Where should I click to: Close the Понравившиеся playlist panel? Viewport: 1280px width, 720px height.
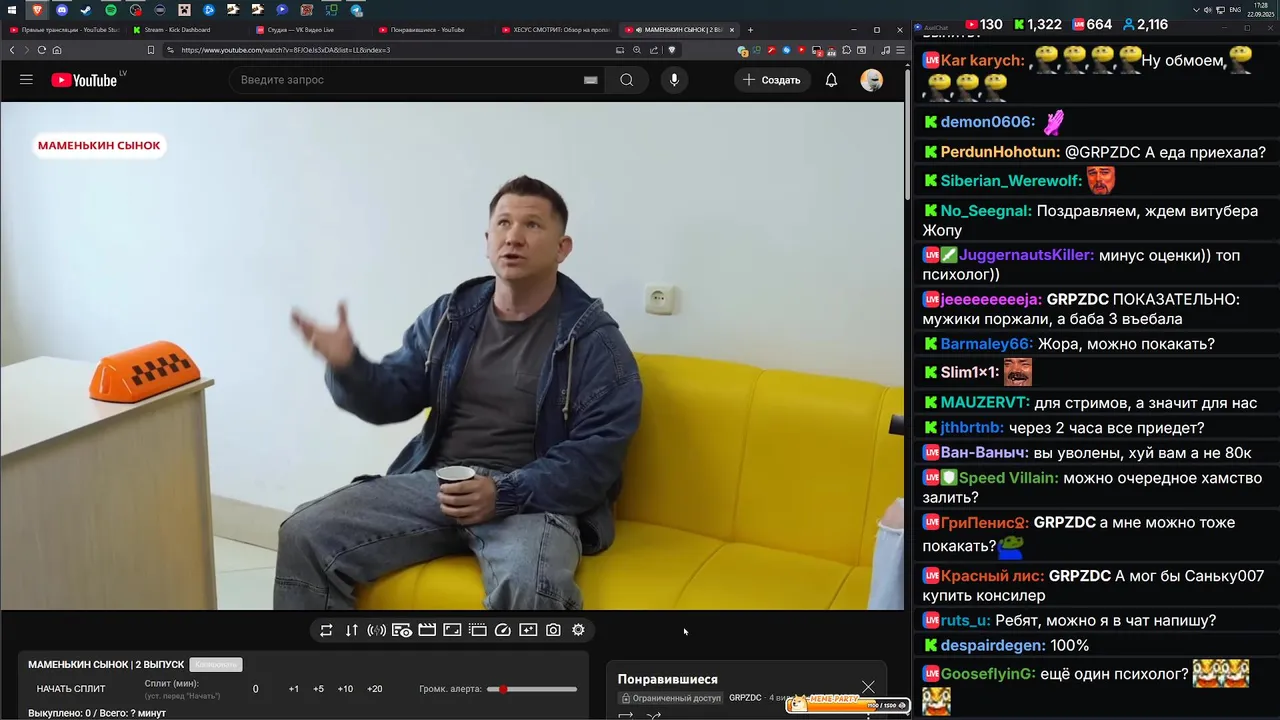coord(868,687)
